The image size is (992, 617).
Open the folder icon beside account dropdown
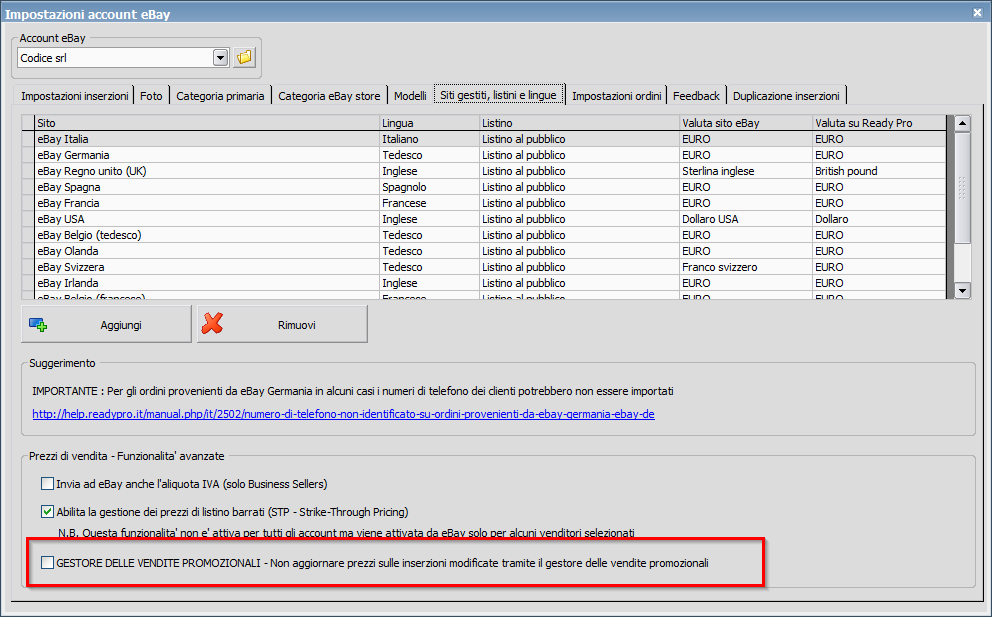coord(244,58)
